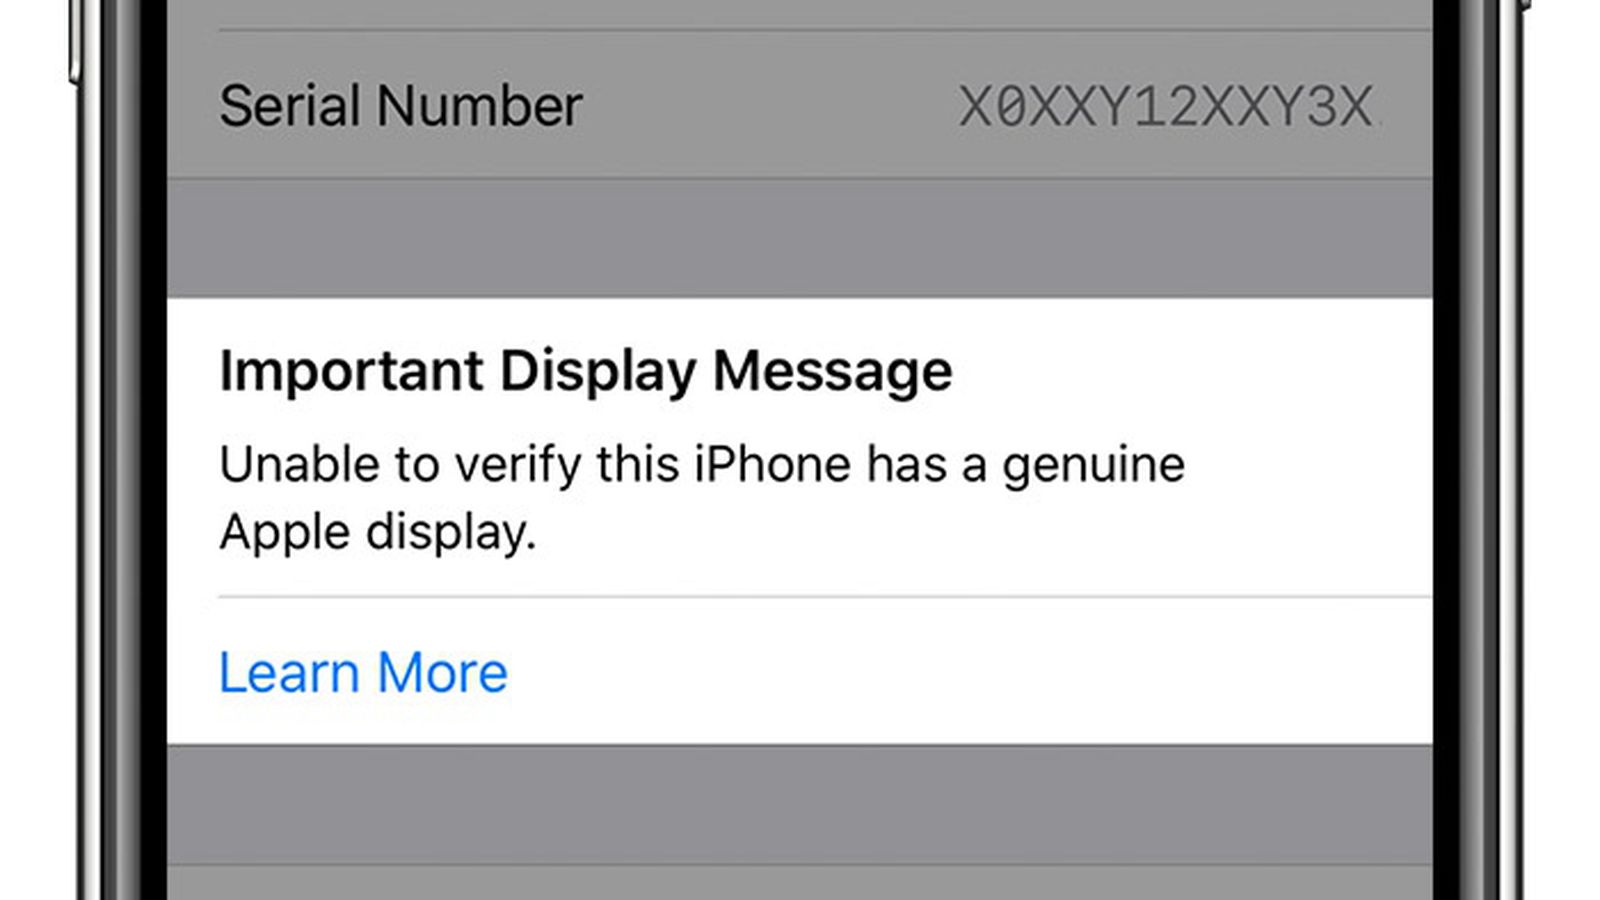Open the Learn More link
This screenshot has height=900, width=1600.
(363, 672)
